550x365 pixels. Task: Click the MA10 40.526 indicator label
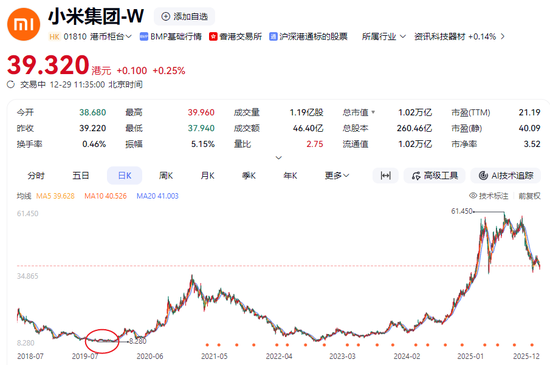(106, 196)
